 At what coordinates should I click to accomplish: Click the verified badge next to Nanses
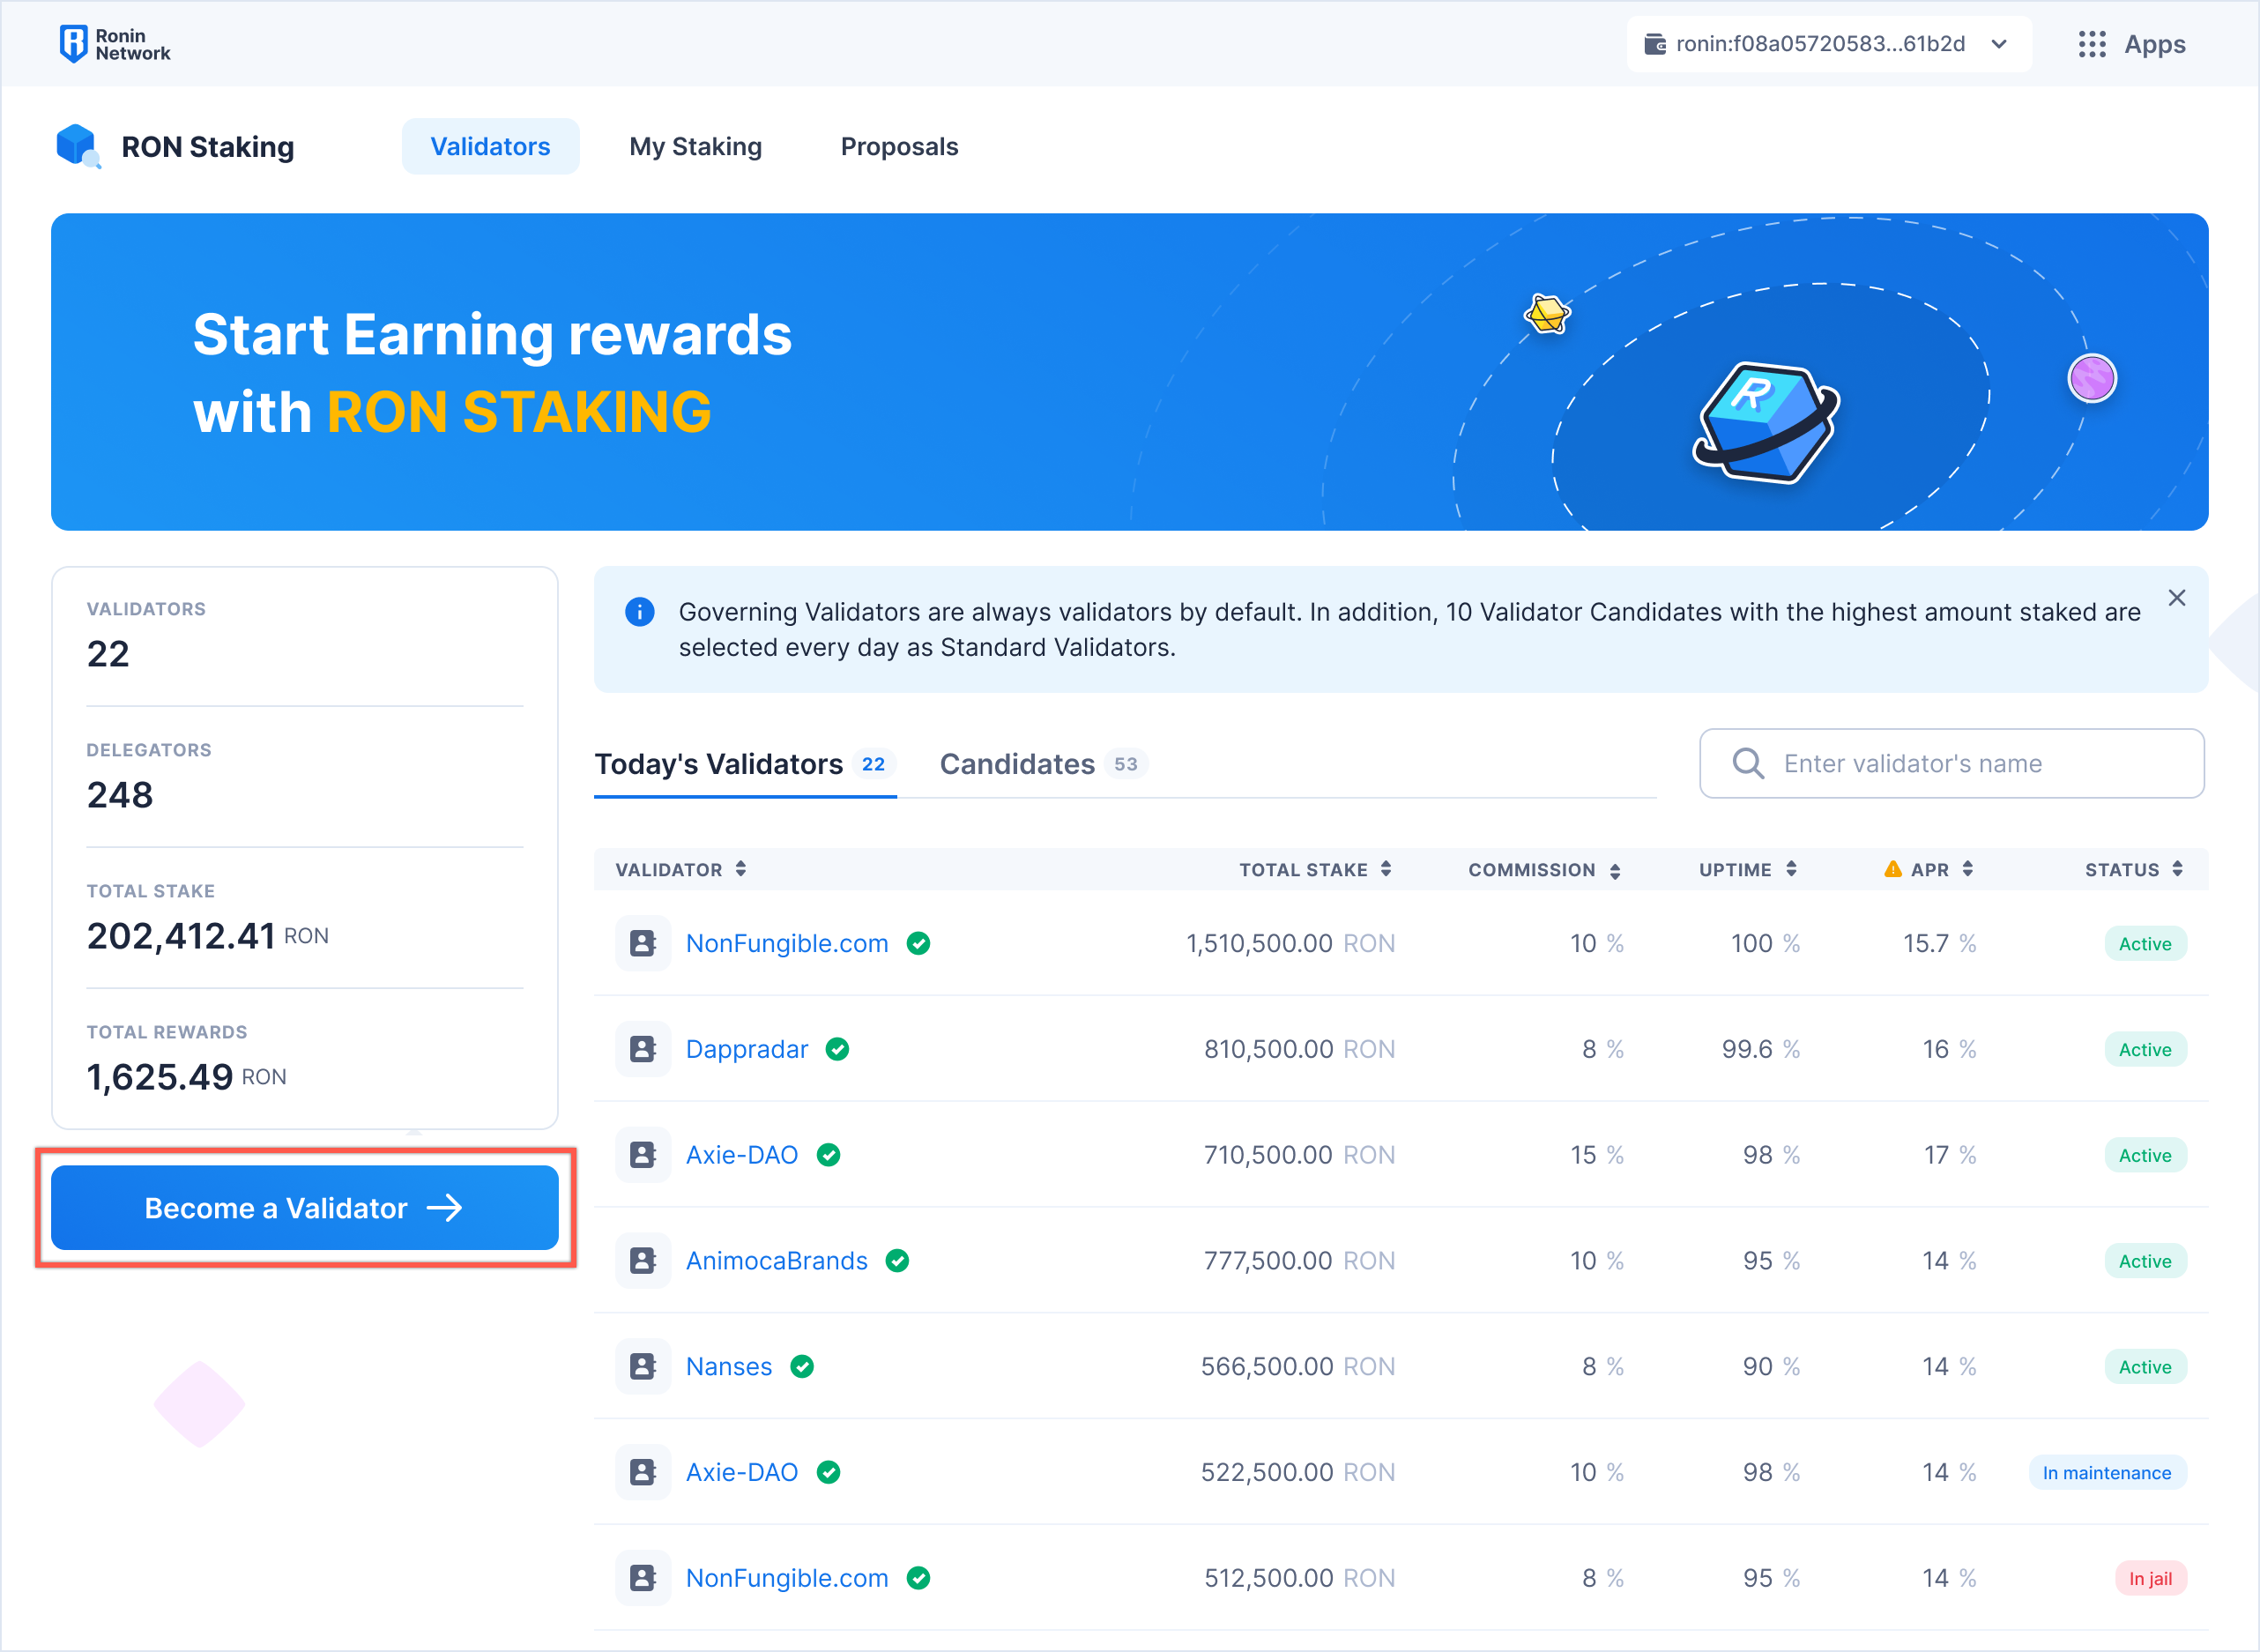pos(802,1366)
